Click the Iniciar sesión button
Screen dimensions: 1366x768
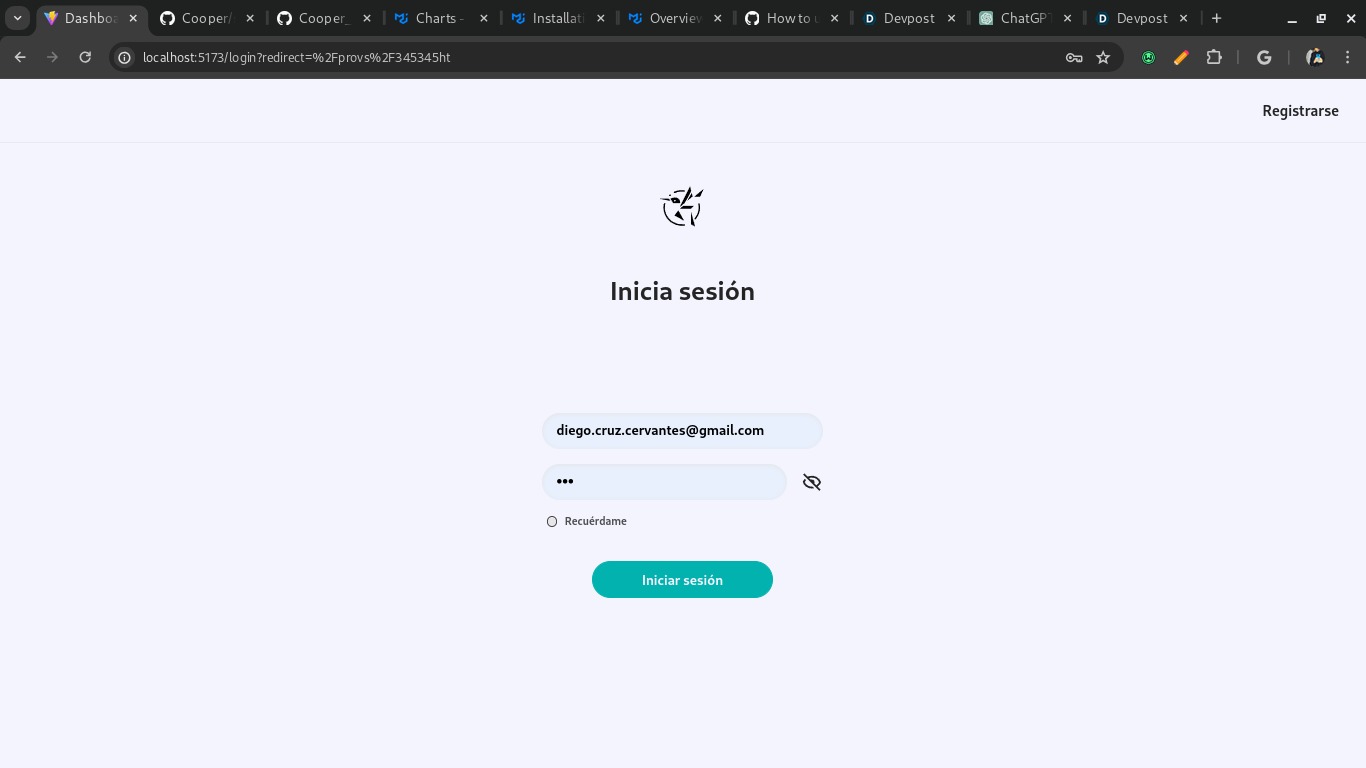pyautogui.click(x=682, y=580)
